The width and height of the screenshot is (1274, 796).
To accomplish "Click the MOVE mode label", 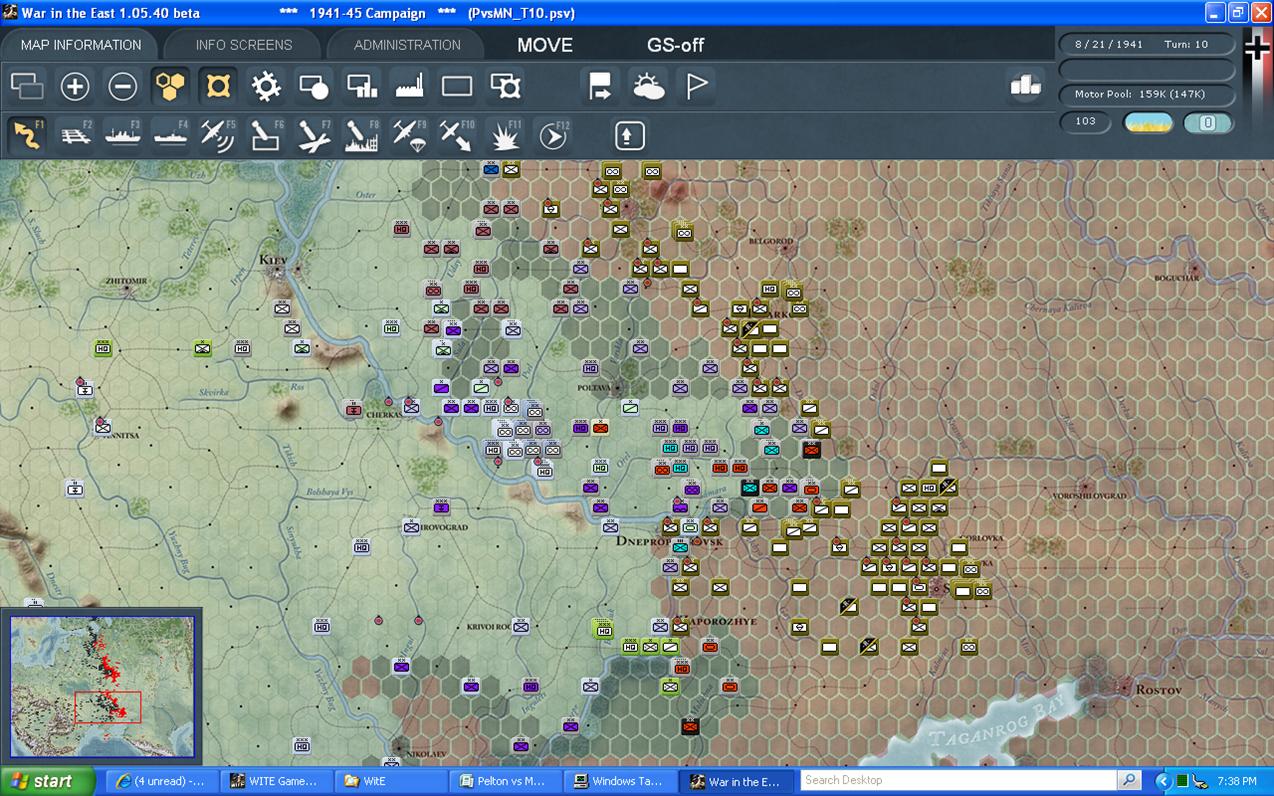I will tap(545, 45).
